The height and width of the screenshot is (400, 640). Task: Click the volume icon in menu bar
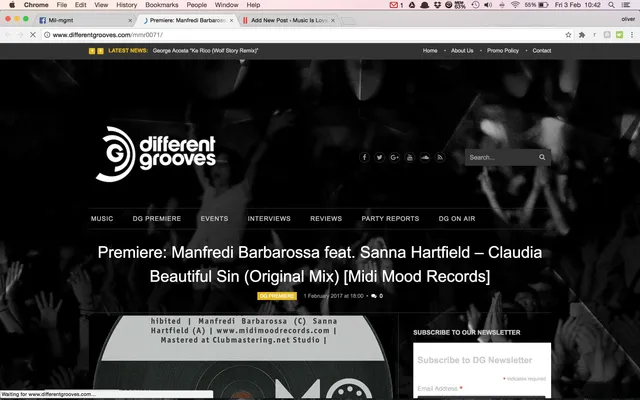point(488,5)
